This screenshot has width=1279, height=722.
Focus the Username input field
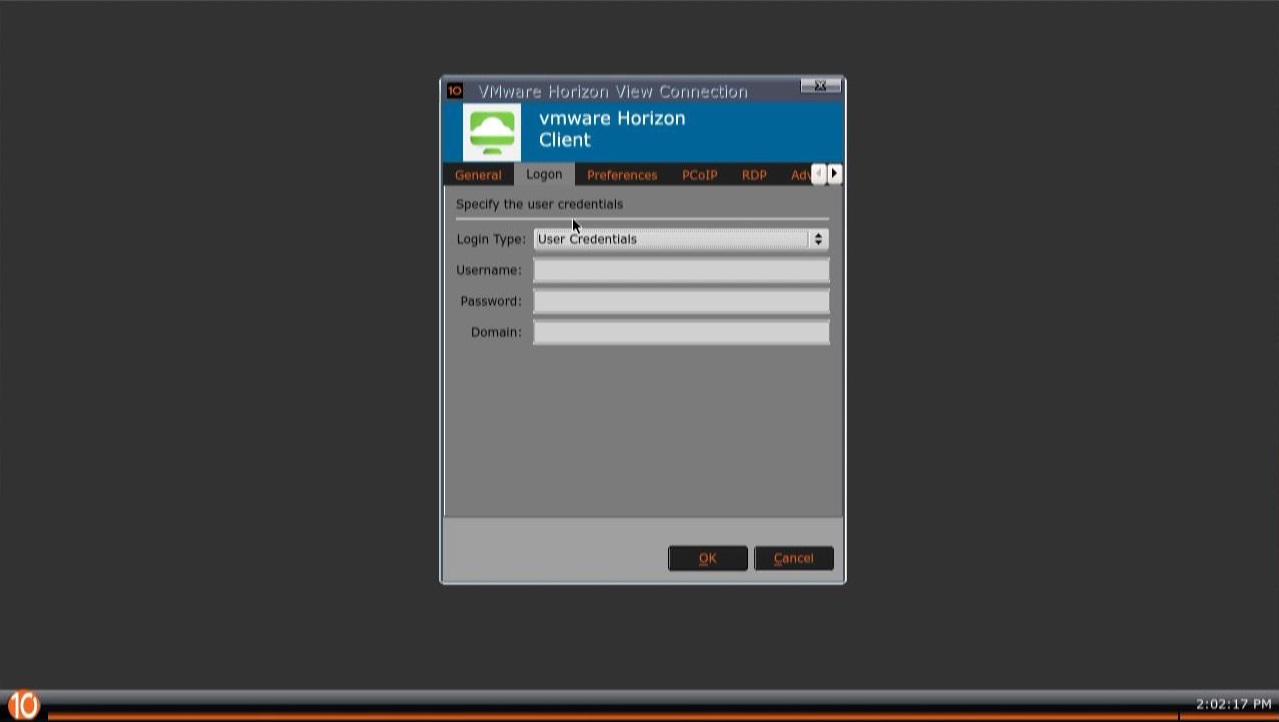pyautogui.click(x=681, y=270)
